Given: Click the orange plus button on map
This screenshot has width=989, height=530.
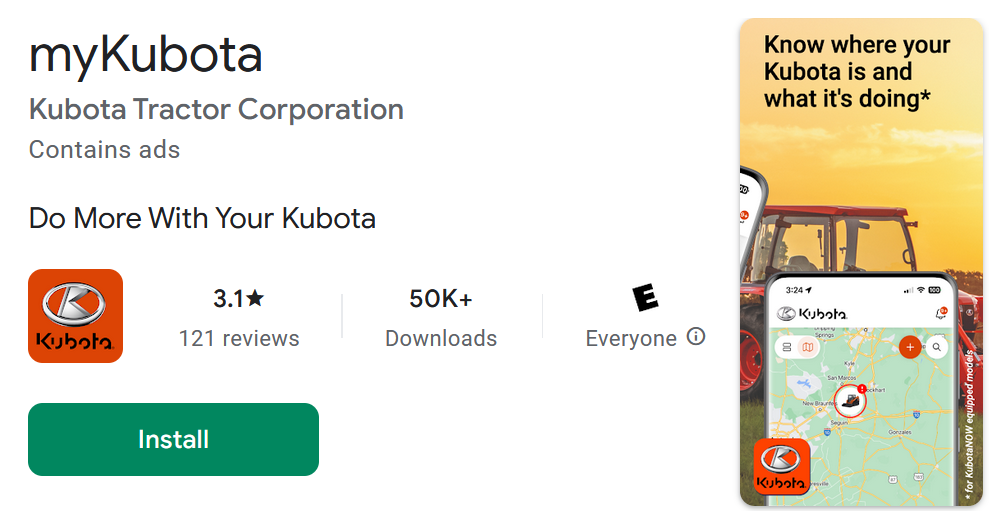Looking at the screenshot, I should tap(910, 347).
